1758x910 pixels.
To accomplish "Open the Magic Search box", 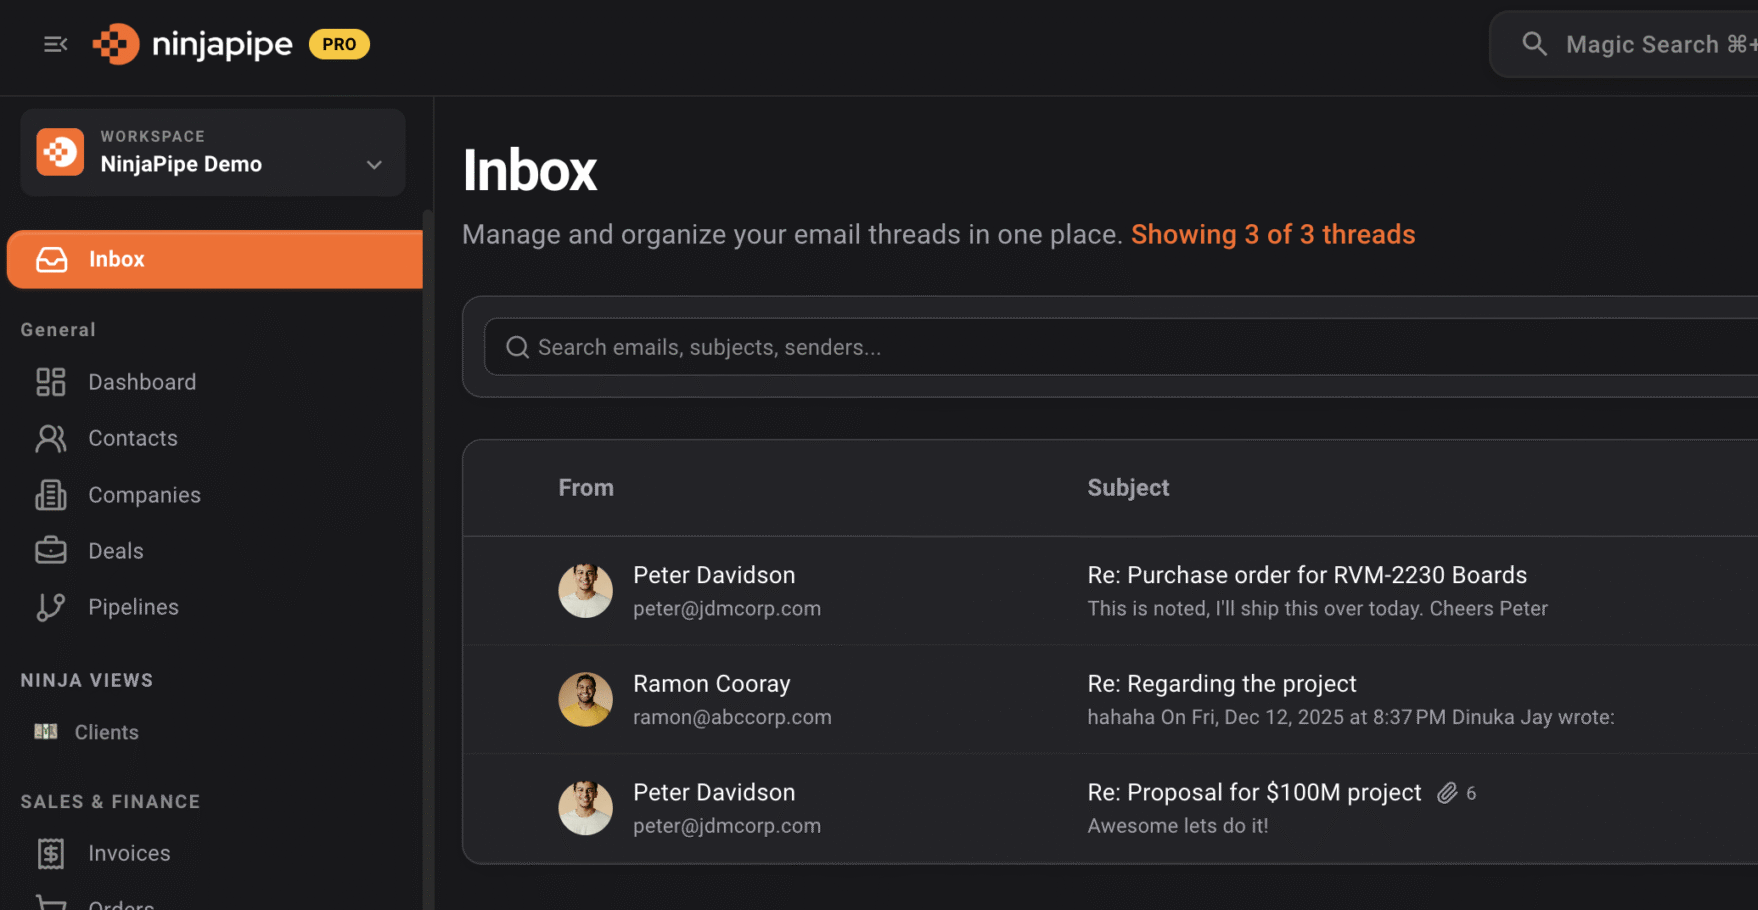I will coord(1640,44).
